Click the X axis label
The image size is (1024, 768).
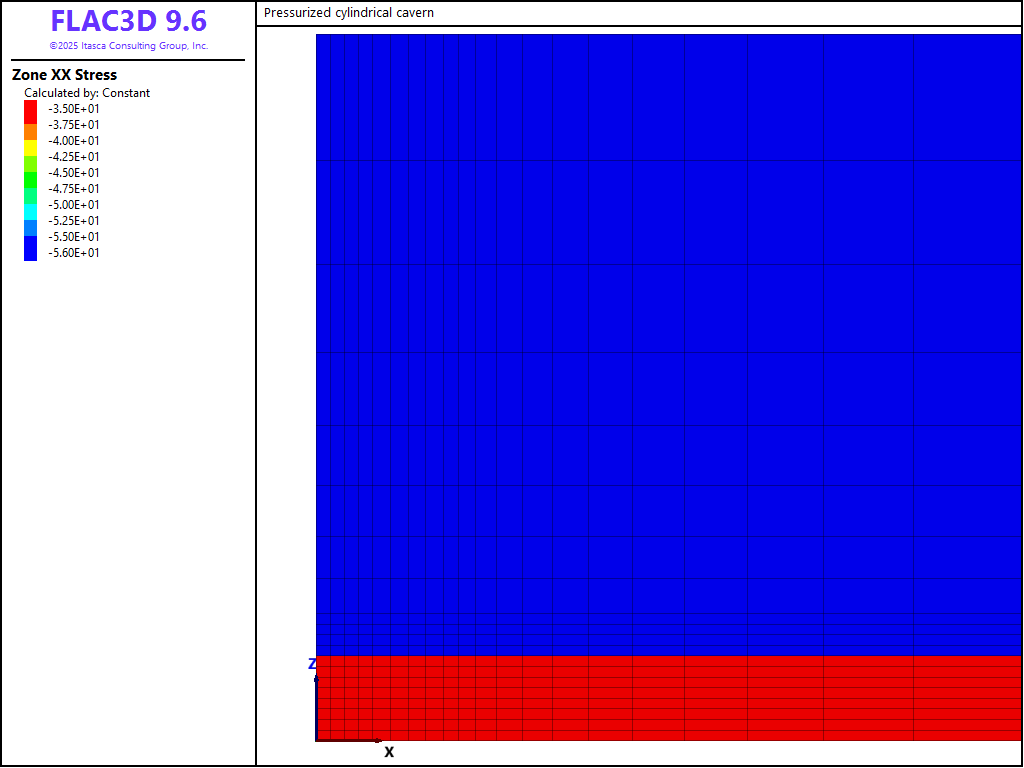[389, 752]
